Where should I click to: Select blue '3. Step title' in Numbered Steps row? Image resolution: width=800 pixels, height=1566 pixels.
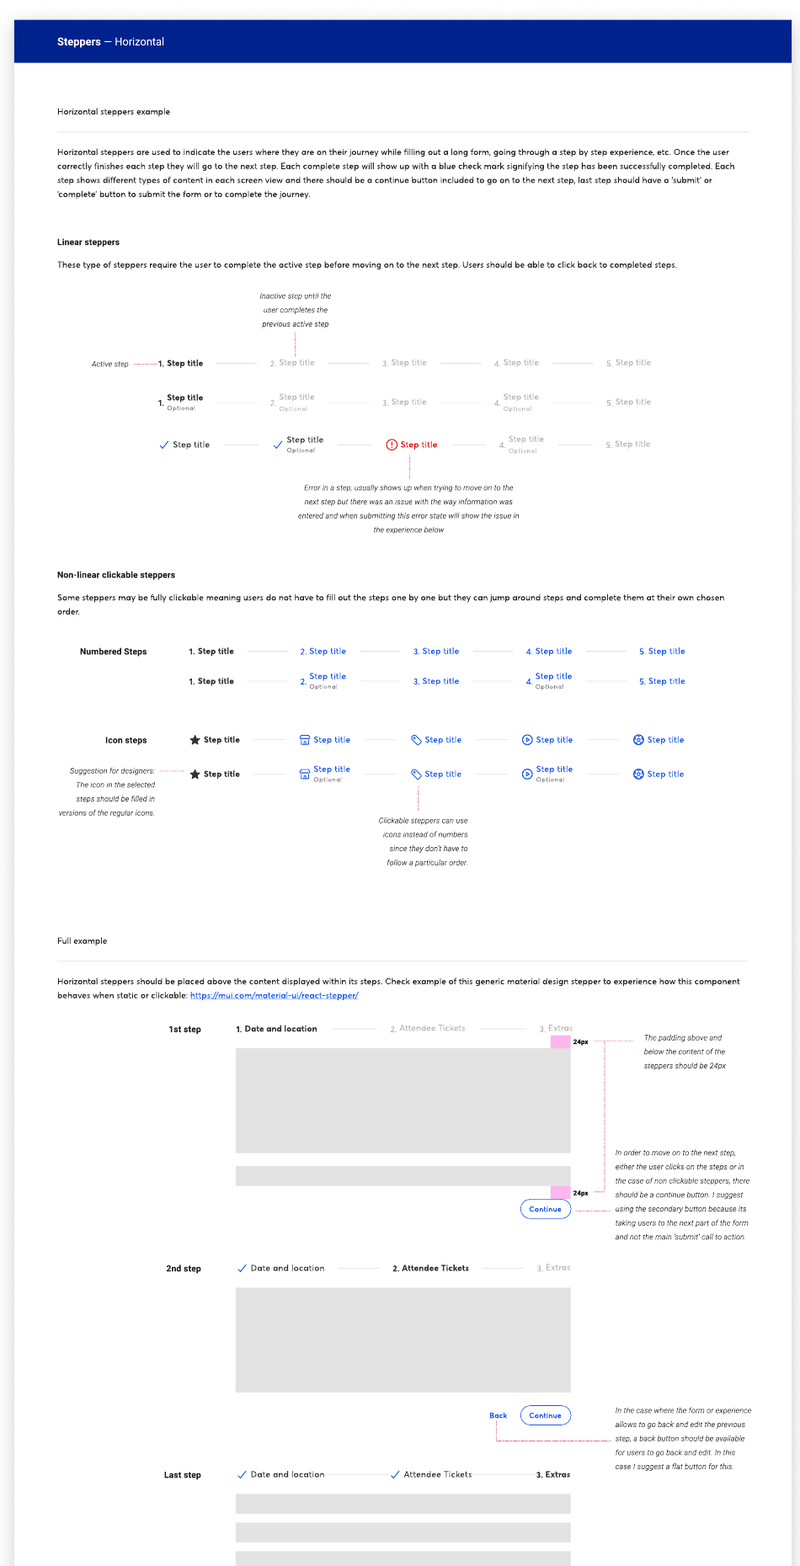coord(436,651)
